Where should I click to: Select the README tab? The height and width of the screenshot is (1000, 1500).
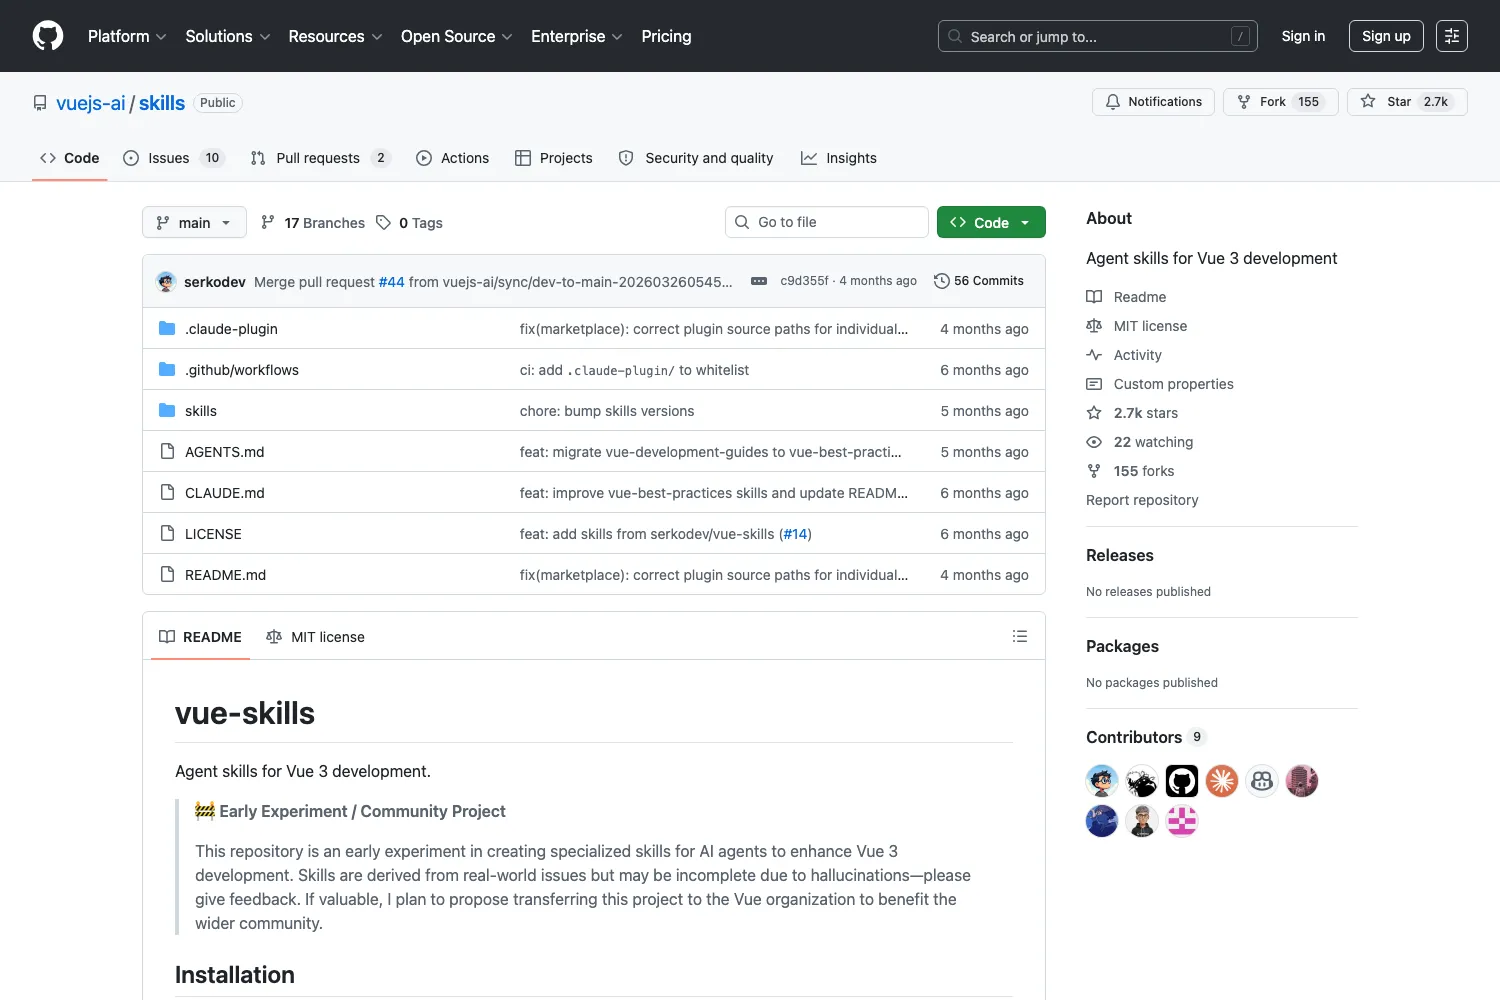pos(200,637)
